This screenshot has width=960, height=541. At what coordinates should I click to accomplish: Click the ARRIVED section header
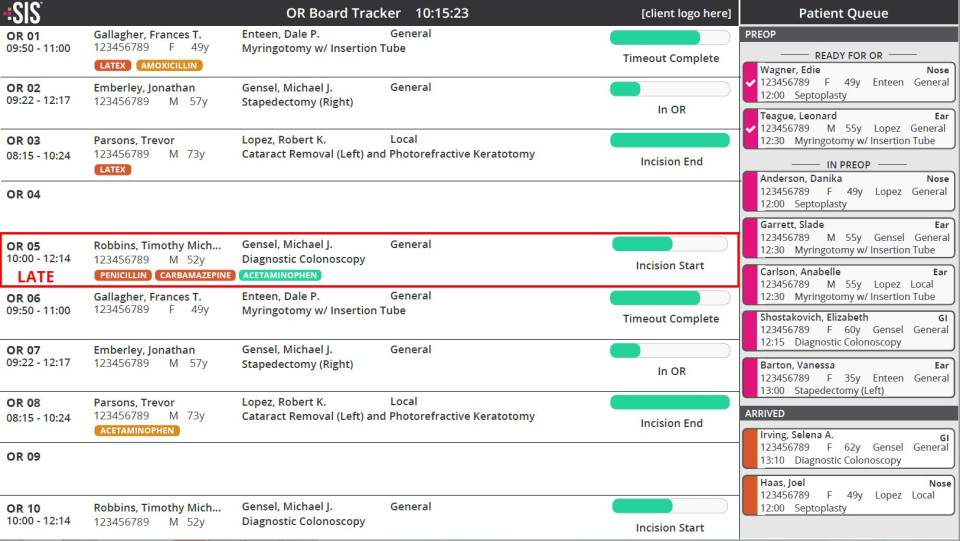[849, 414]
